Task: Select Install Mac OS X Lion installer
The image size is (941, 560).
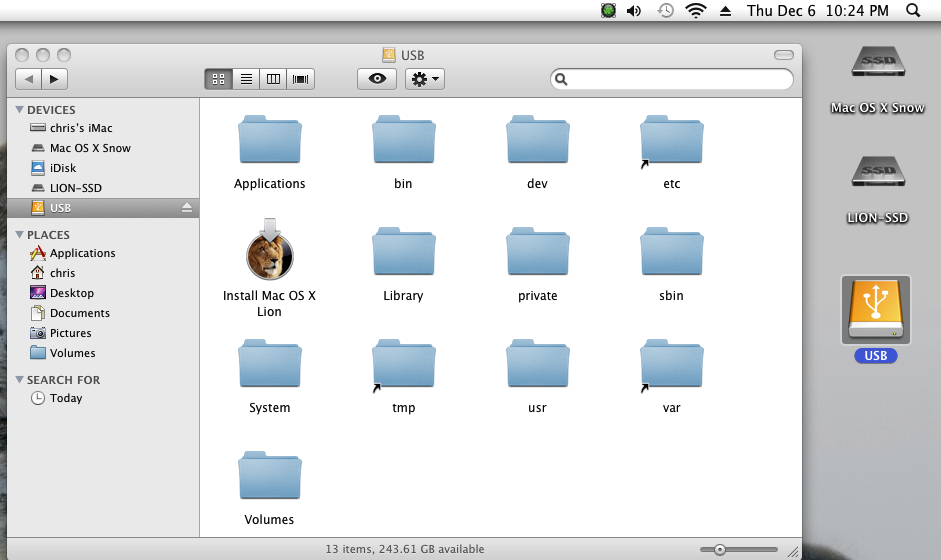Action: 269,249
